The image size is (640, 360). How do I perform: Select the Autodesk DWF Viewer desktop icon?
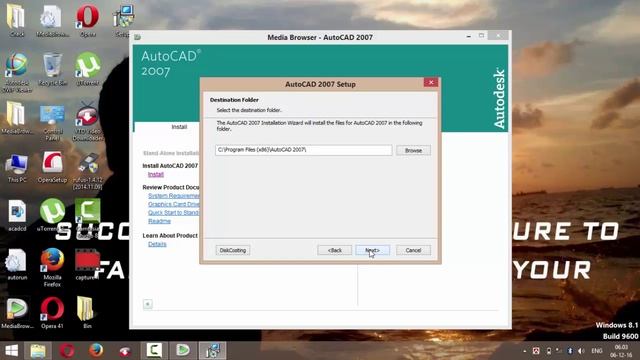click(x=17, y=73)
